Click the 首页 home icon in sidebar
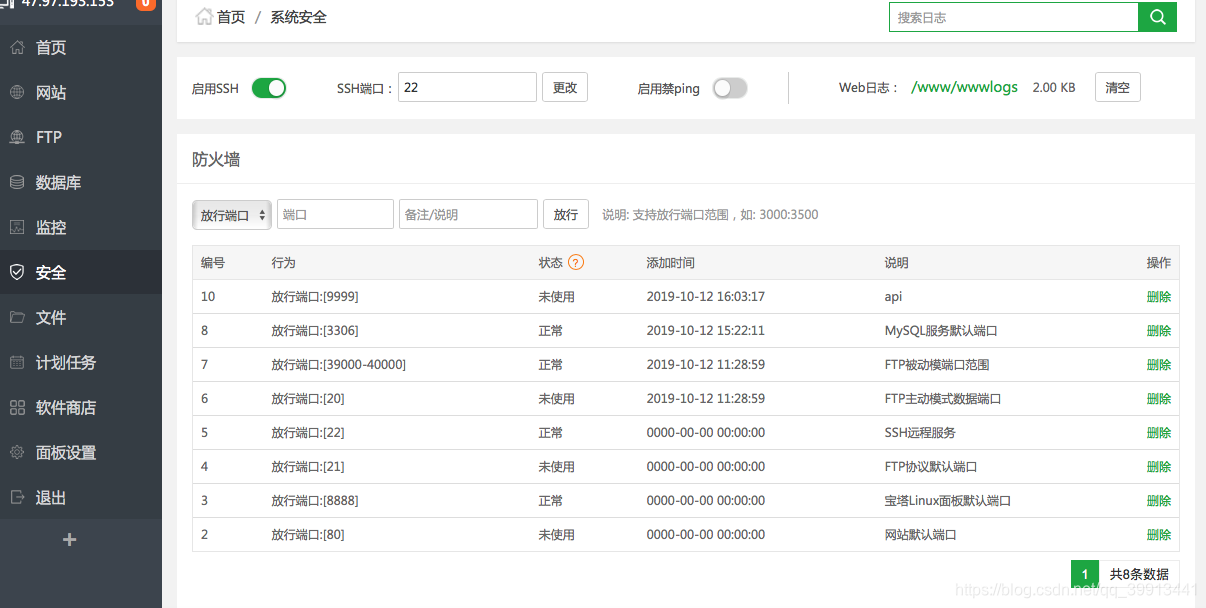 coord(17,47)
